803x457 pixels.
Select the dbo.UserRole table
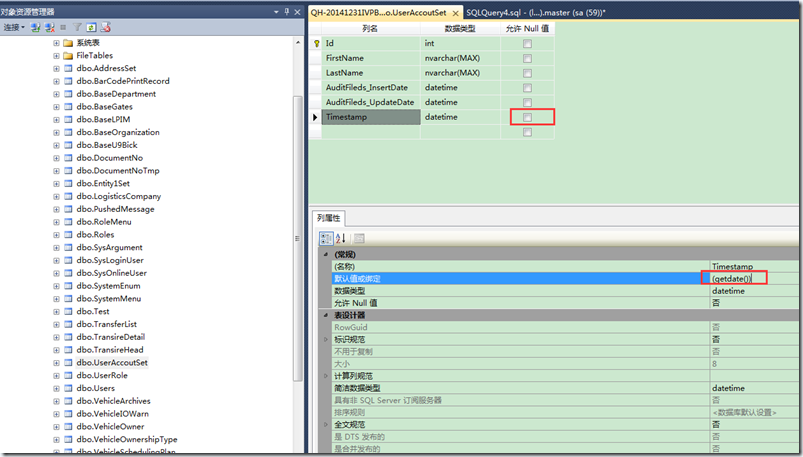point(102,376)
